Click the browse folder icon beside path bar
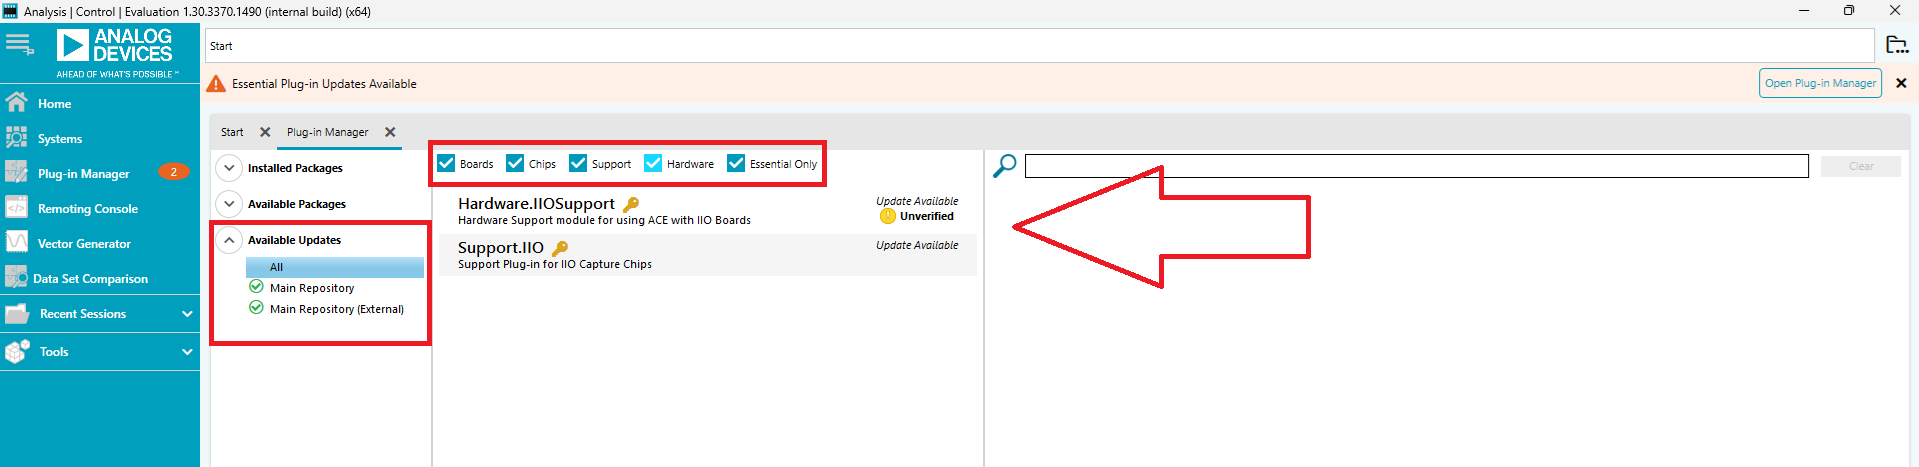 tap(1897, 45)
